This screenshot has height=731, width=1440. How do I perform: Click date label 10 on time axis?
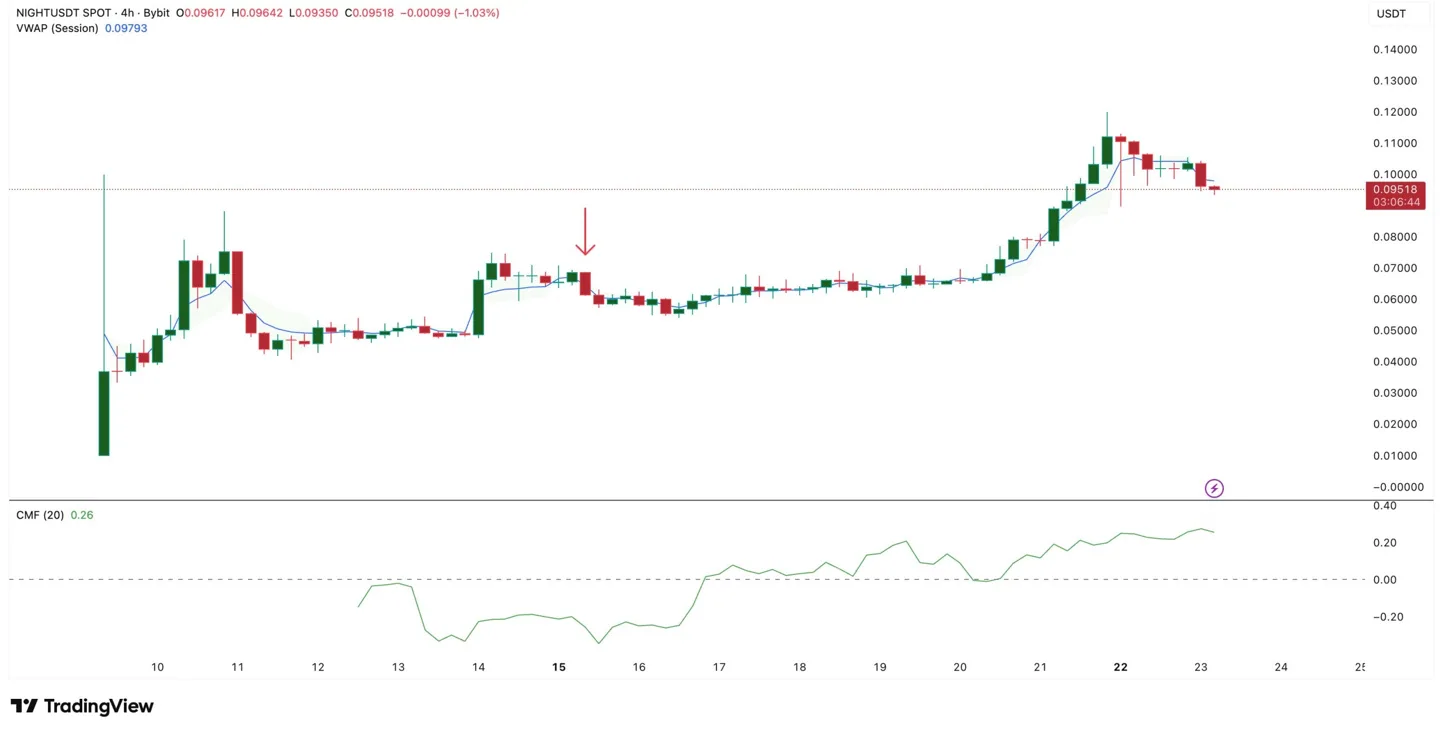coord(157,667)
